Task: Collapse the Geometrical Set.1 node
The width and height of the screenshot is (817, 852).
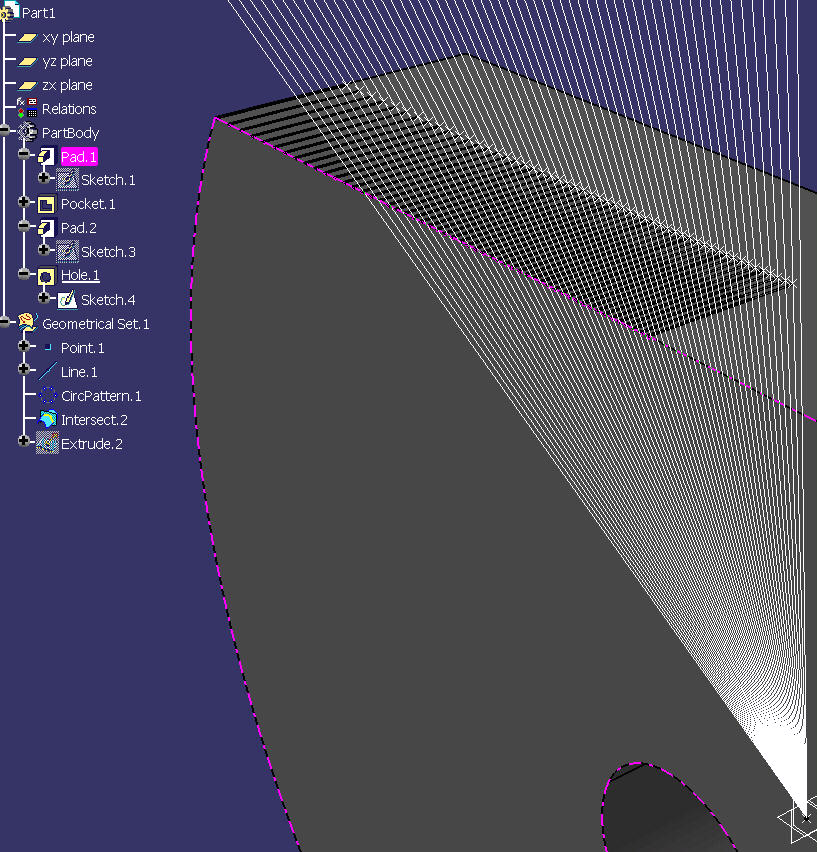Action: click(5, 322)
